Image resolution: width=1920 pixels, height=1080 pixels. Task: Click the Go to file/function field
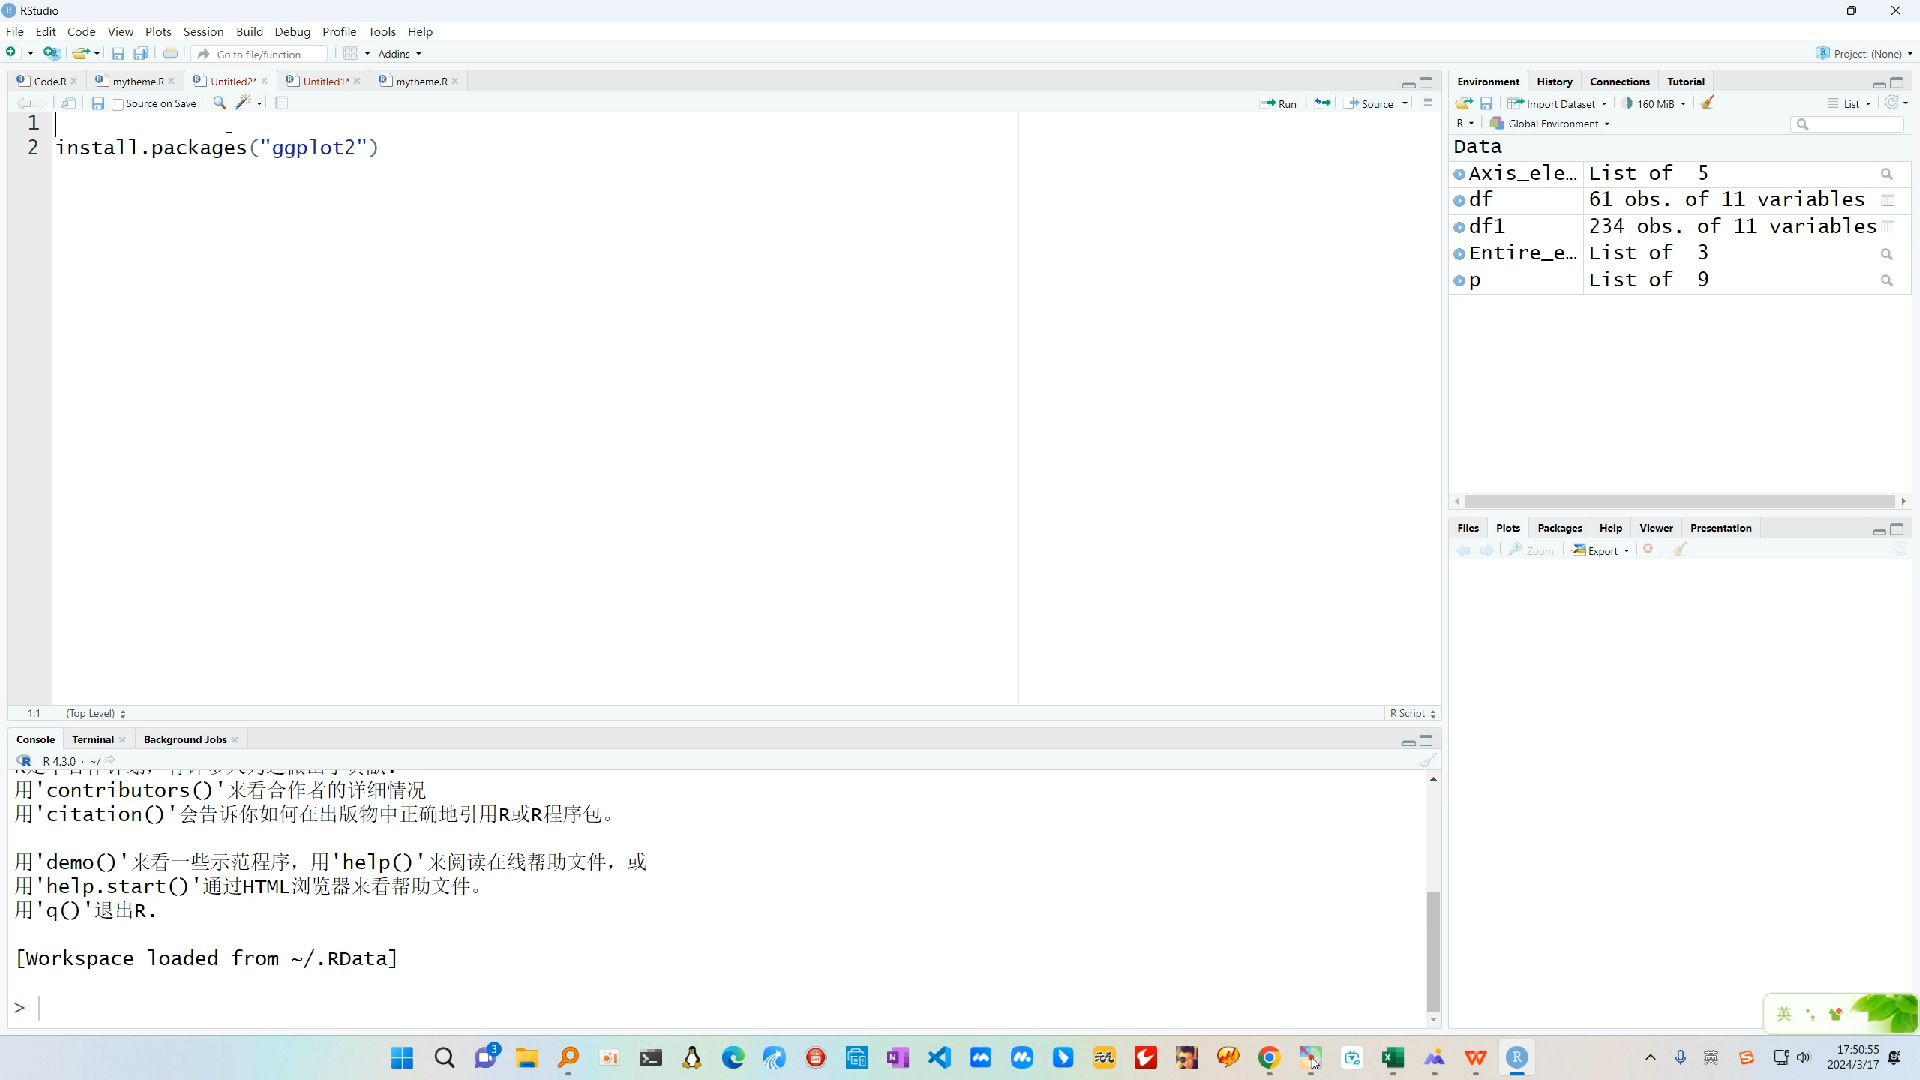(x=260, y=54)
